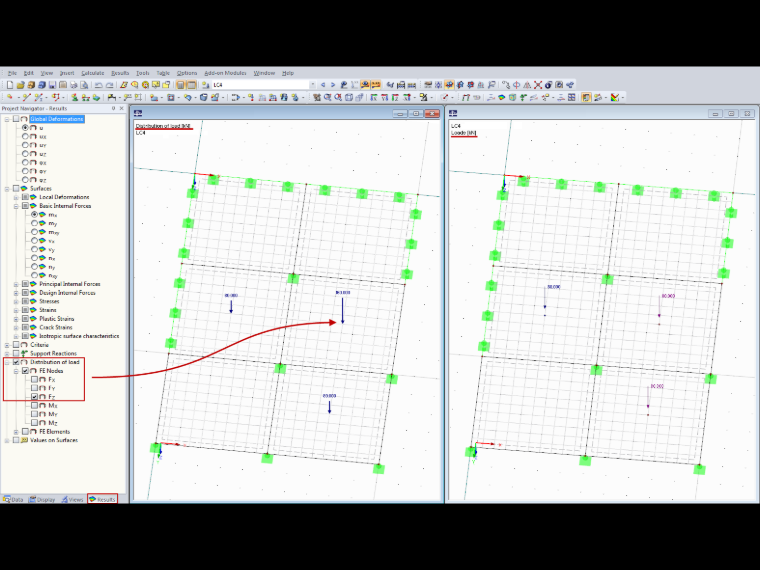Minimize the right Loads window
Viewport: 760px width, 570px height.
click(x=715, y=113)
